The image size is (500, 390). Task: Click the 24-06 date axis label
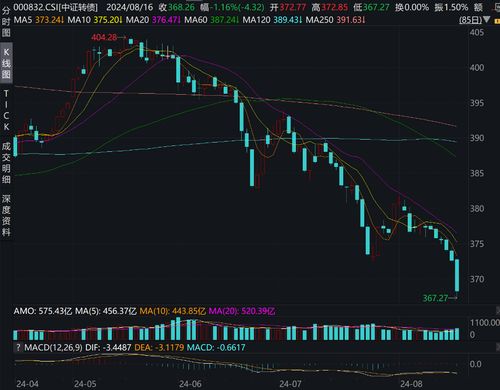[x=190, y=384]
